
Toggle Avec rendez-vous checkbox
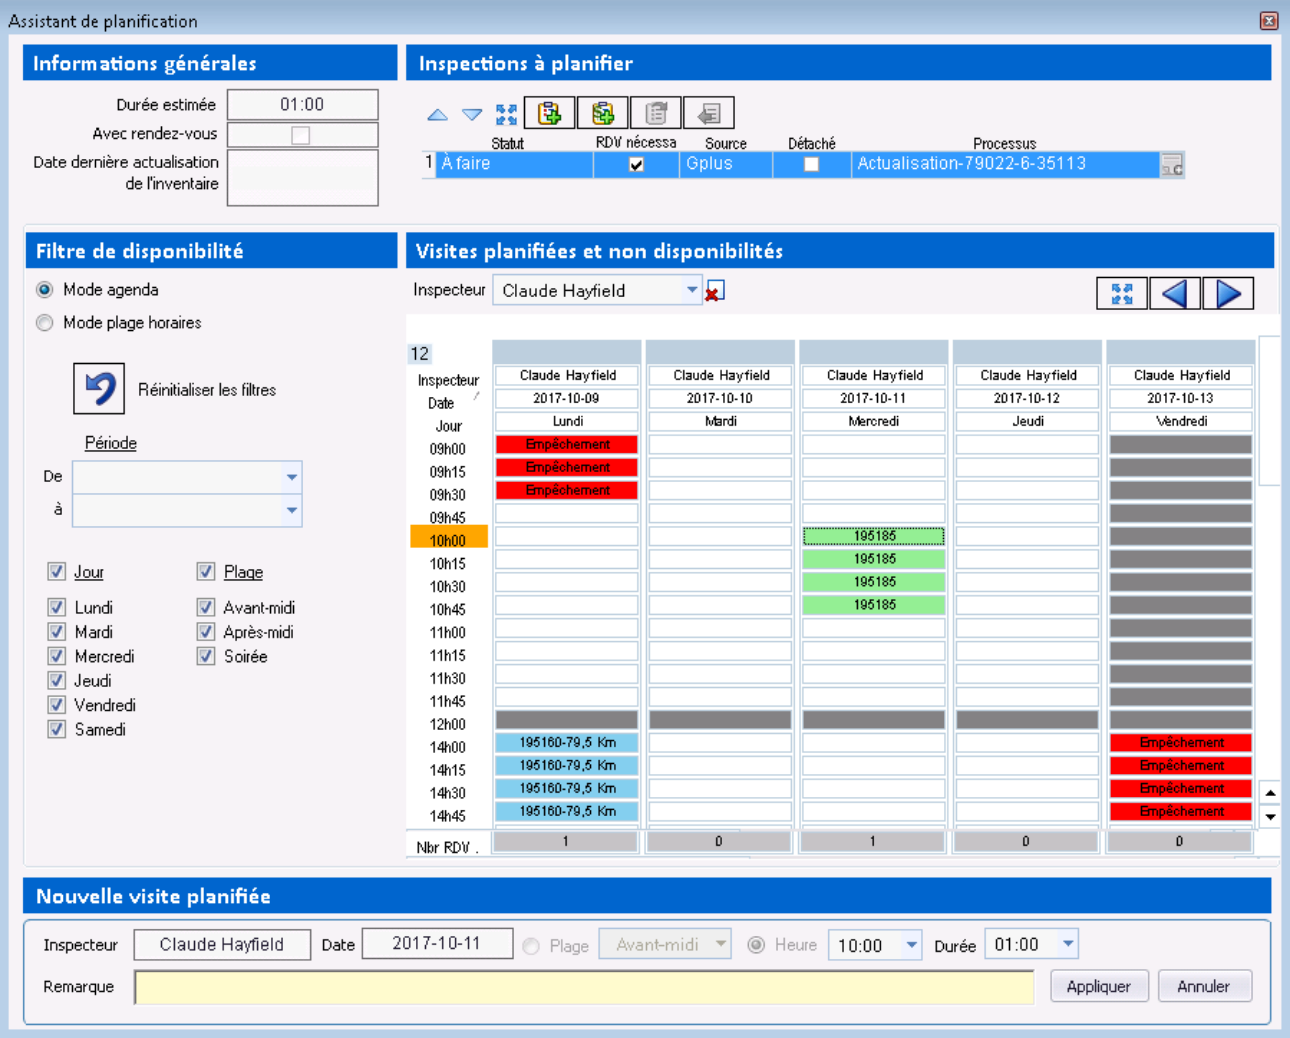[300, 135]
